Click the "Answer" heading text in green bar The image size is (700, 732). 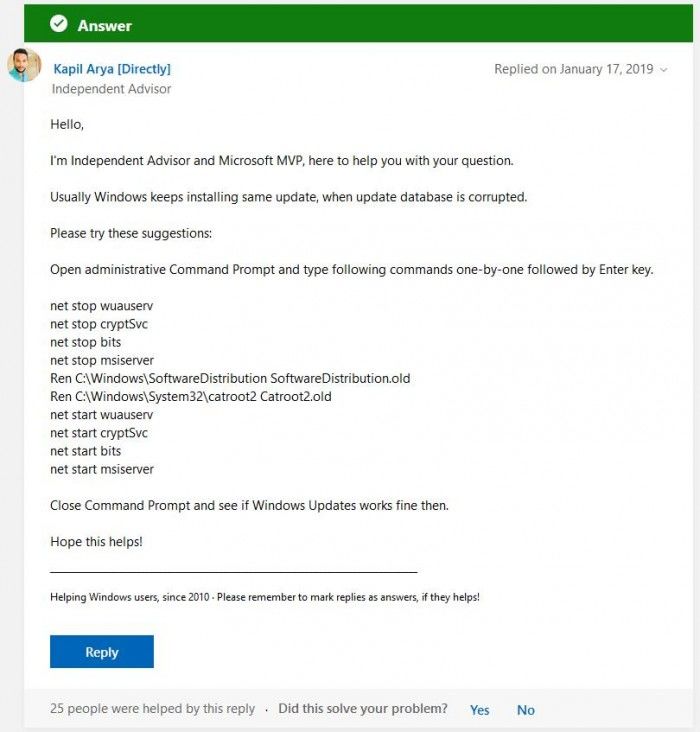point(105,25)
